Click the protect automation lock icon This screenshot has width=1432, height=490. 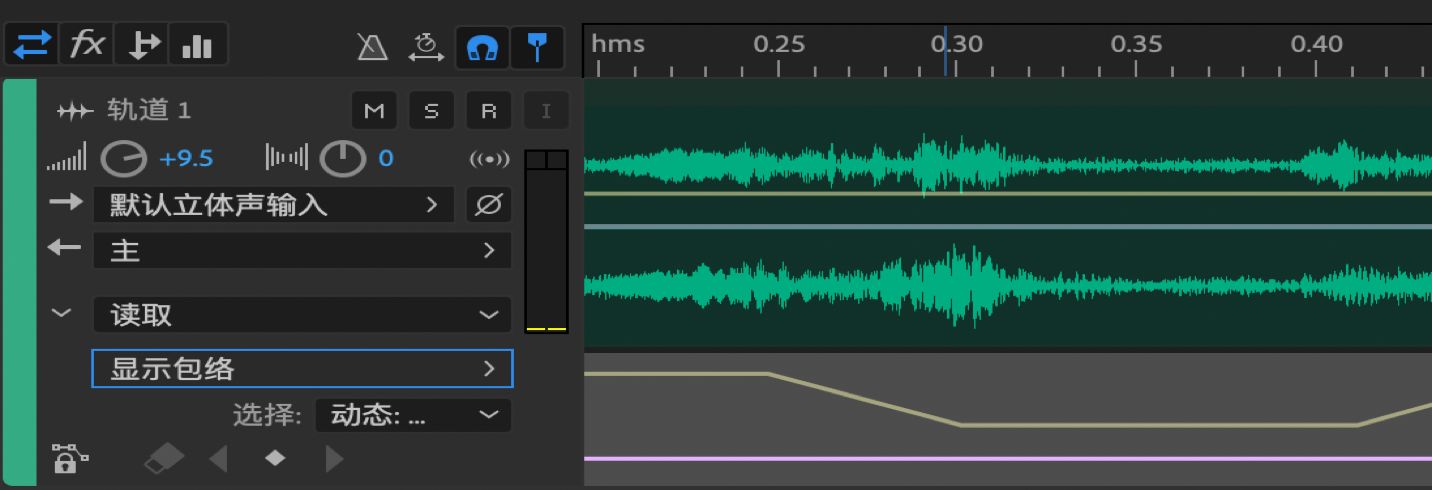click(69, 459)
